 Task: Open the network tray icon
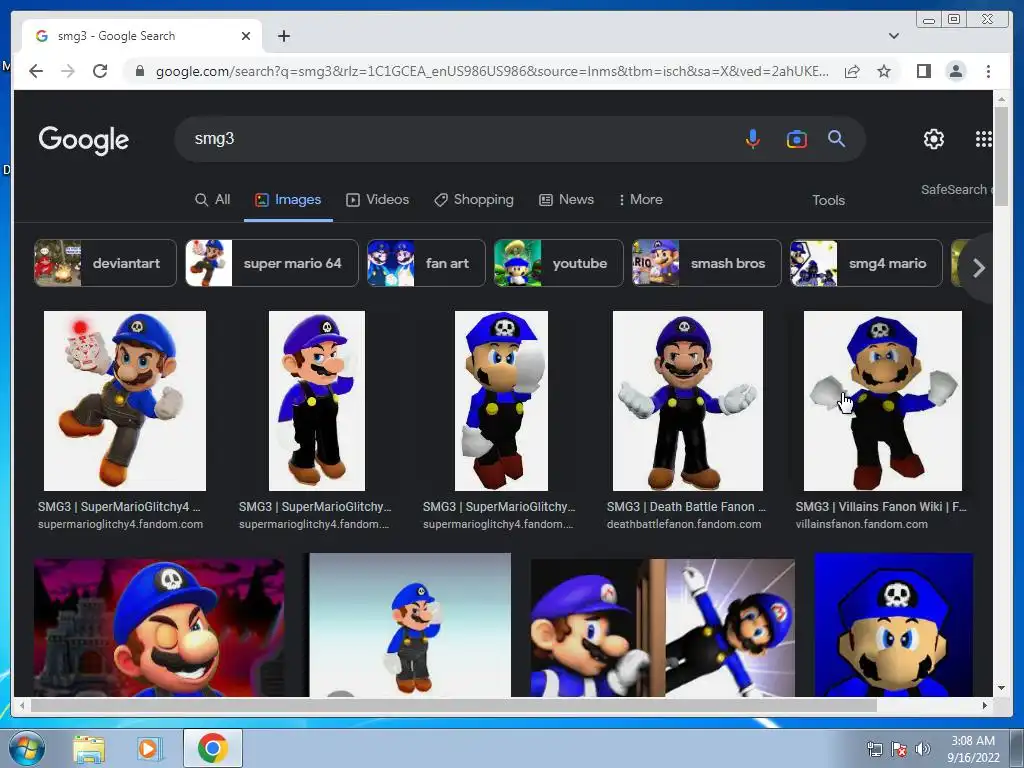tap(874, 749)
